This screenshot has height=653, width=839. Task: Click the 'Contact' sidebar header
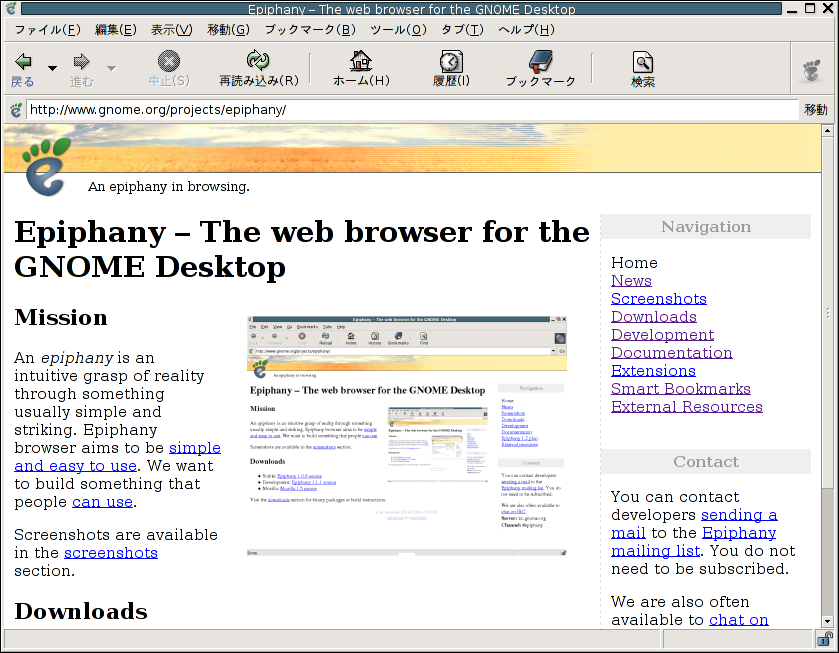click(706, 461)
